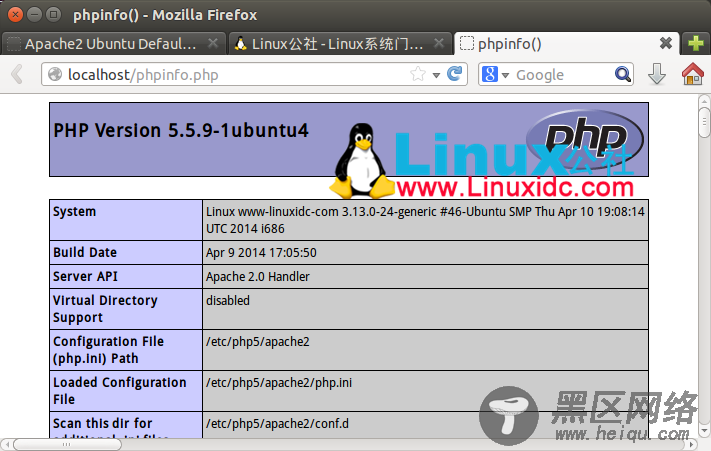
Task: Click the Apache 2.0 Handler value
Action: tap(258, 276)
